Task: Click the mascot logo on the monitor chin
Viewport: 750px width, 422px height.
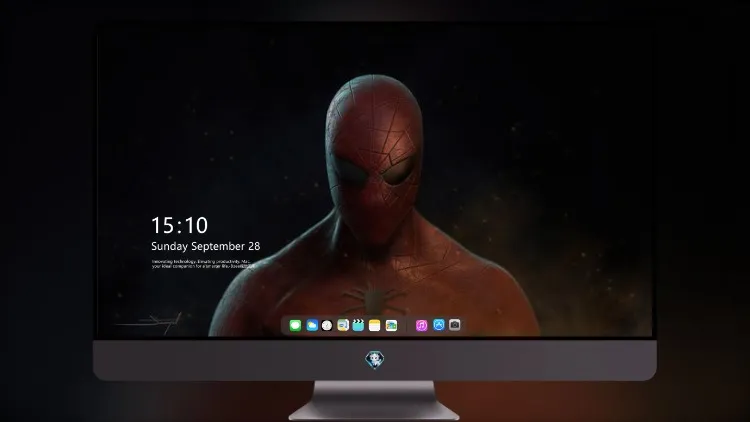Action: point(375,360)
